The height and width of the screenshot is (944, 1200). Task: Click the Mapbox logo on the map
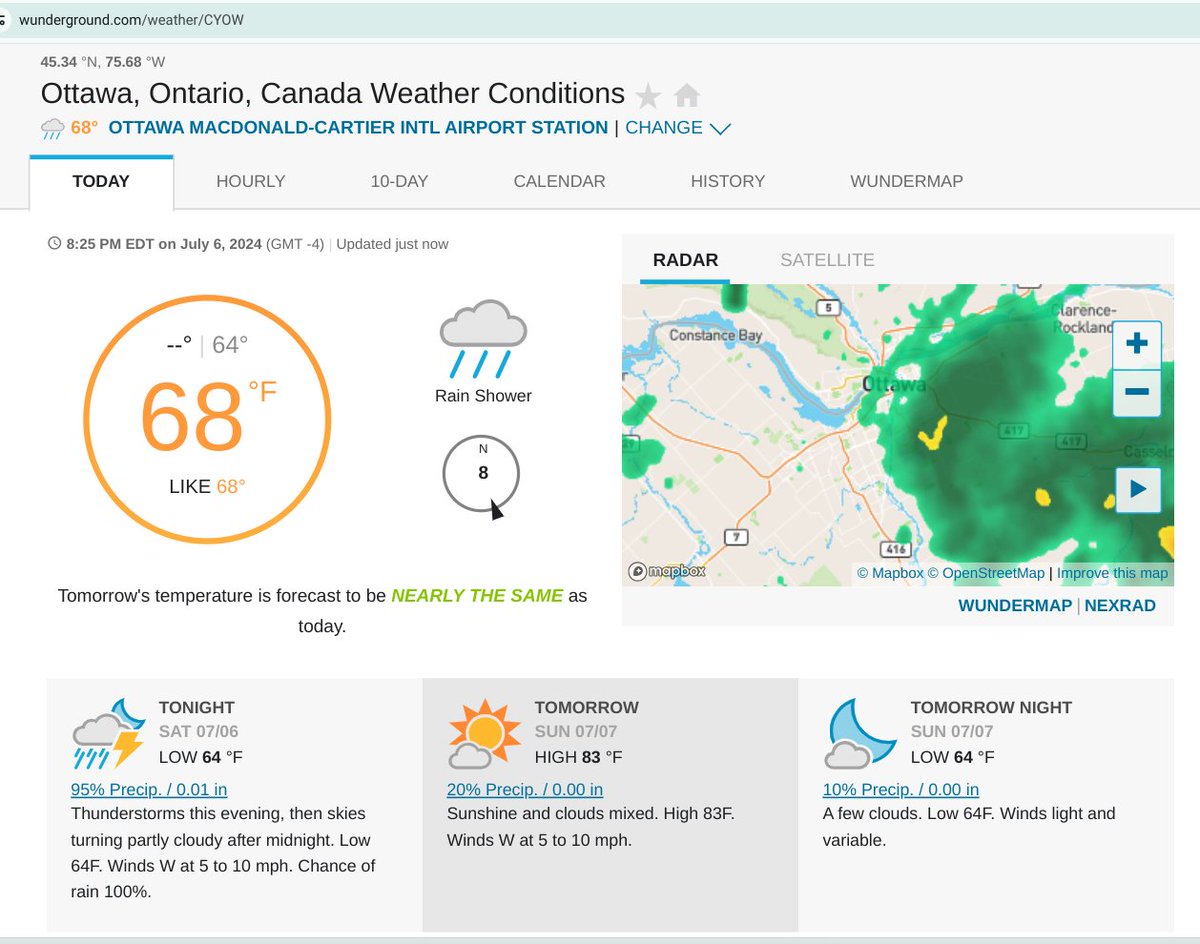667,571
